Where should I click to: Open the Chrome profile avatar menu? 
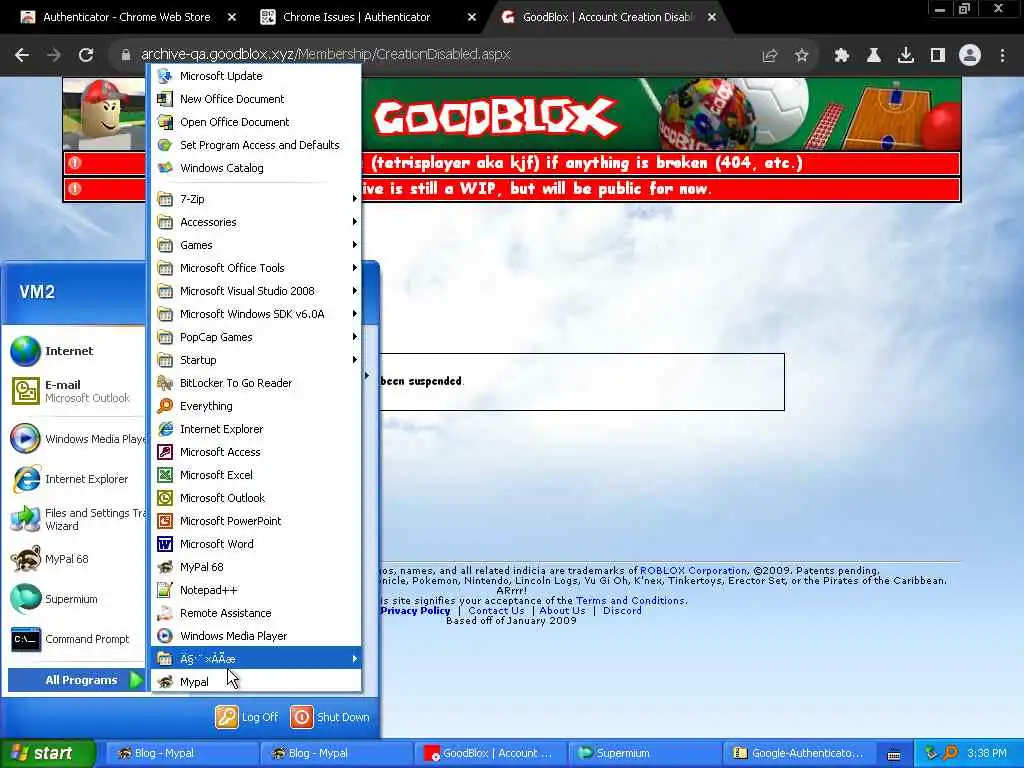(x=970, y=55)
